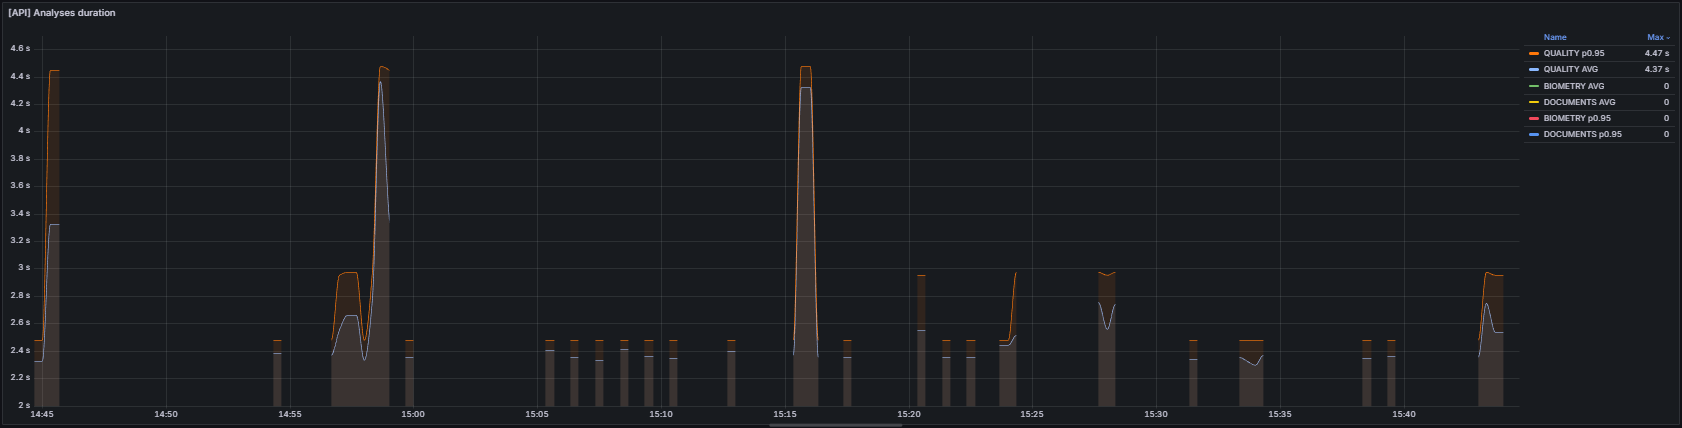
Task: Click the 4.47 s max value in legend
Action: pos(1656,53)
